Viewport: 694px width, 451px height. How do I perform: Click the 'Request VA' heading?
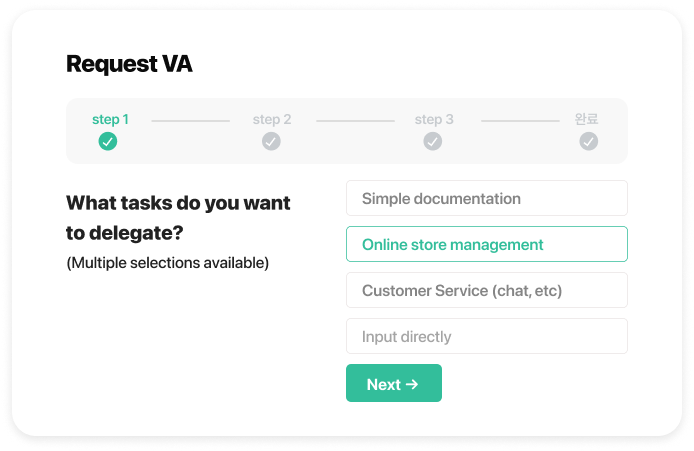tap(129, 64)
